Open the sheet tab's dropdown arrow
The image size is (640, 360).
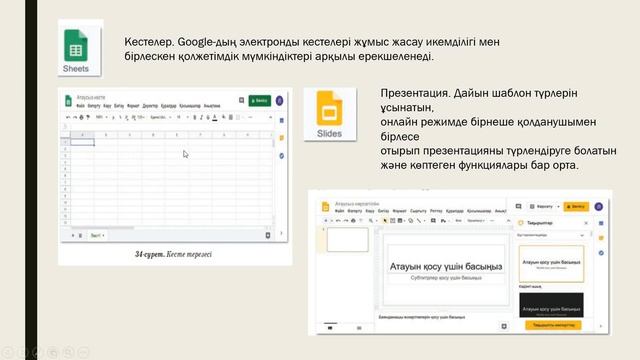[103, 236]
